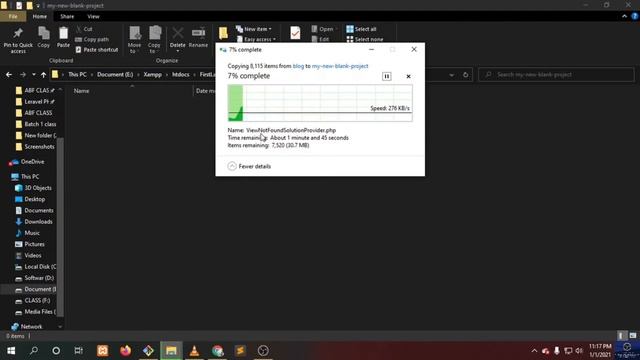
Task: Switch to the Home ribbon tab
Action: click(x=40, y=16)
